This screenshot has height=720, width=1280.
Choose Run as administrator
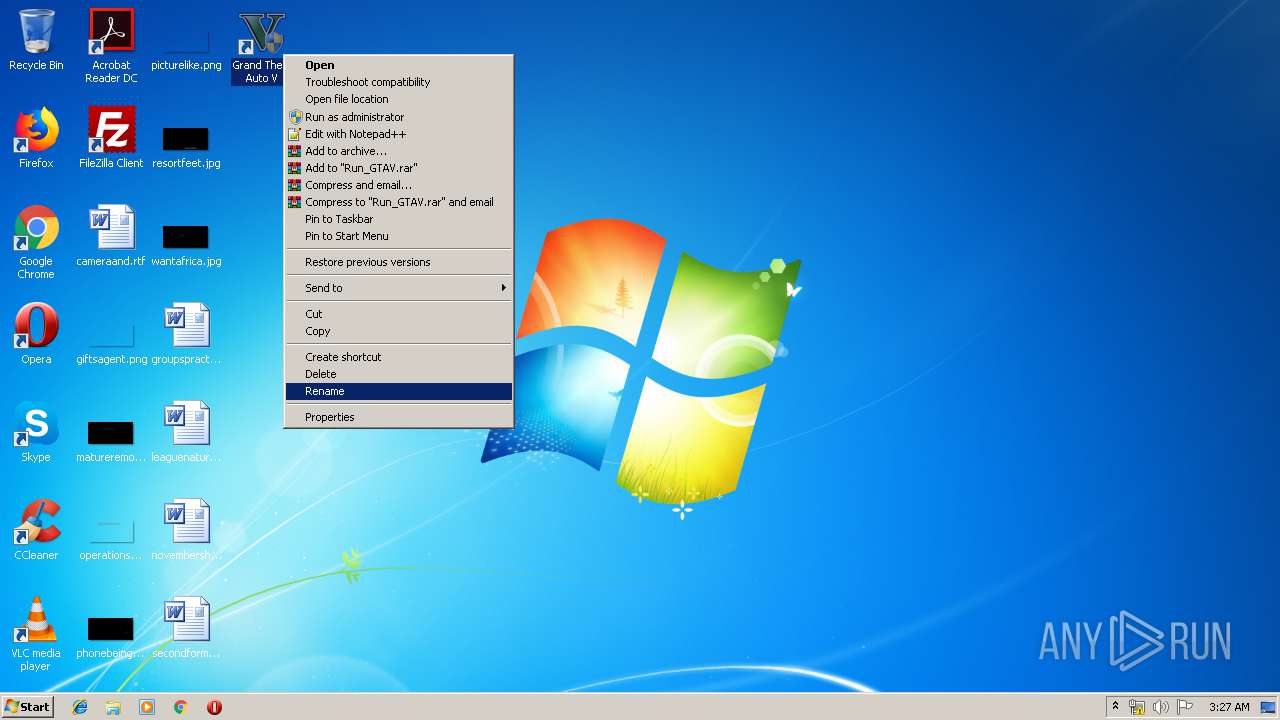tap(399, 117)
